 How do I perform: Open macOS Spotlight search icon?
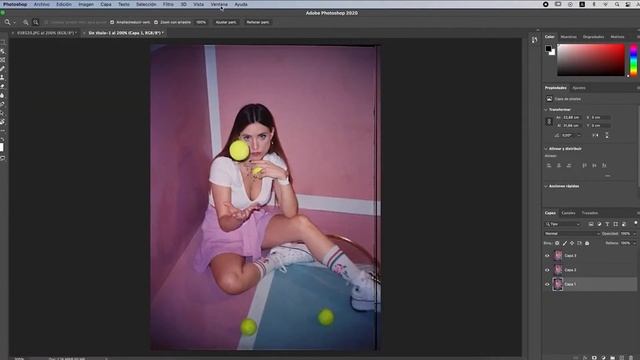pos(617,4)
